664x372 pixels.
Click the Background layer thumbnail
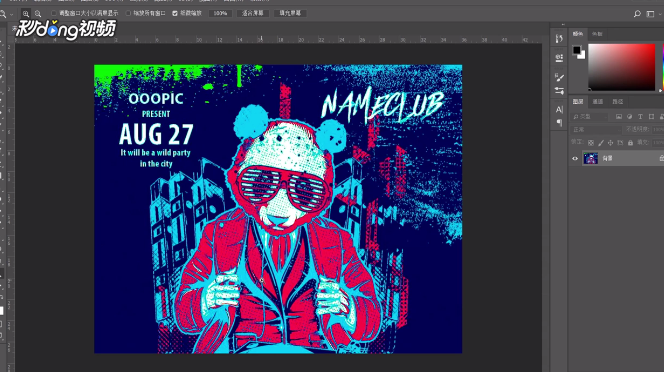point(590,158)
